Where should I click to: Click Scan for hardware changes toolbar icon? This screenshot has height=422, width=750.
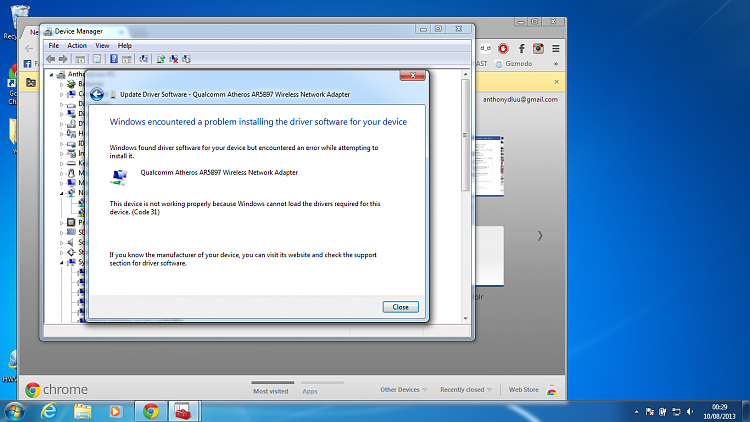pyautogui.click(x=143, y=59)
